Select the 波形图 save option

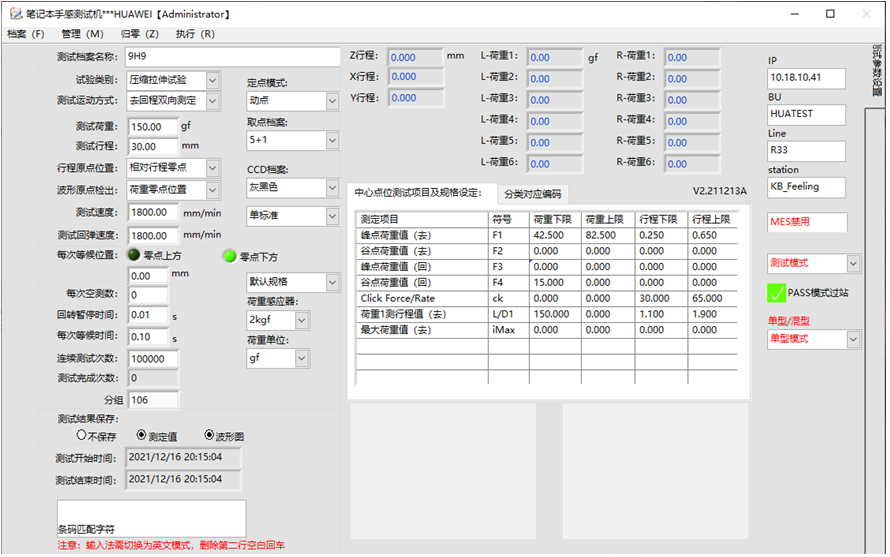tap(209, 435)
